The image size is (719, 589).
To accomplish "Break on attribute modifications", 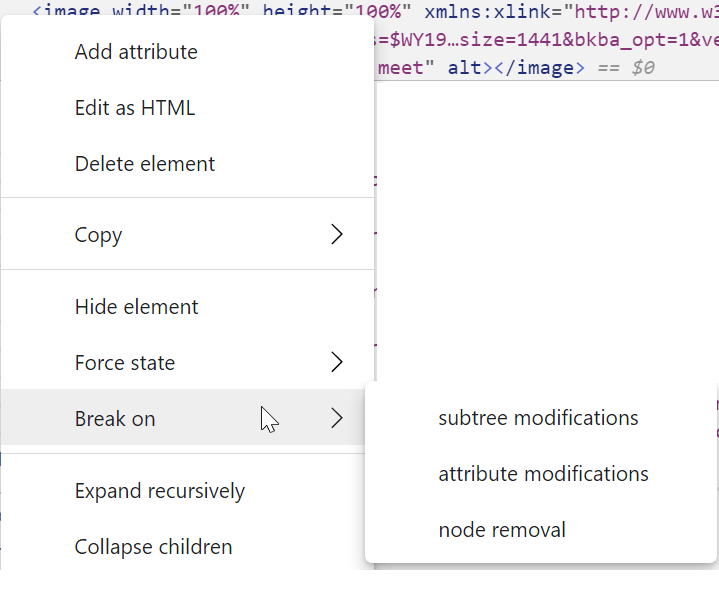I will (x=543, y=474).
